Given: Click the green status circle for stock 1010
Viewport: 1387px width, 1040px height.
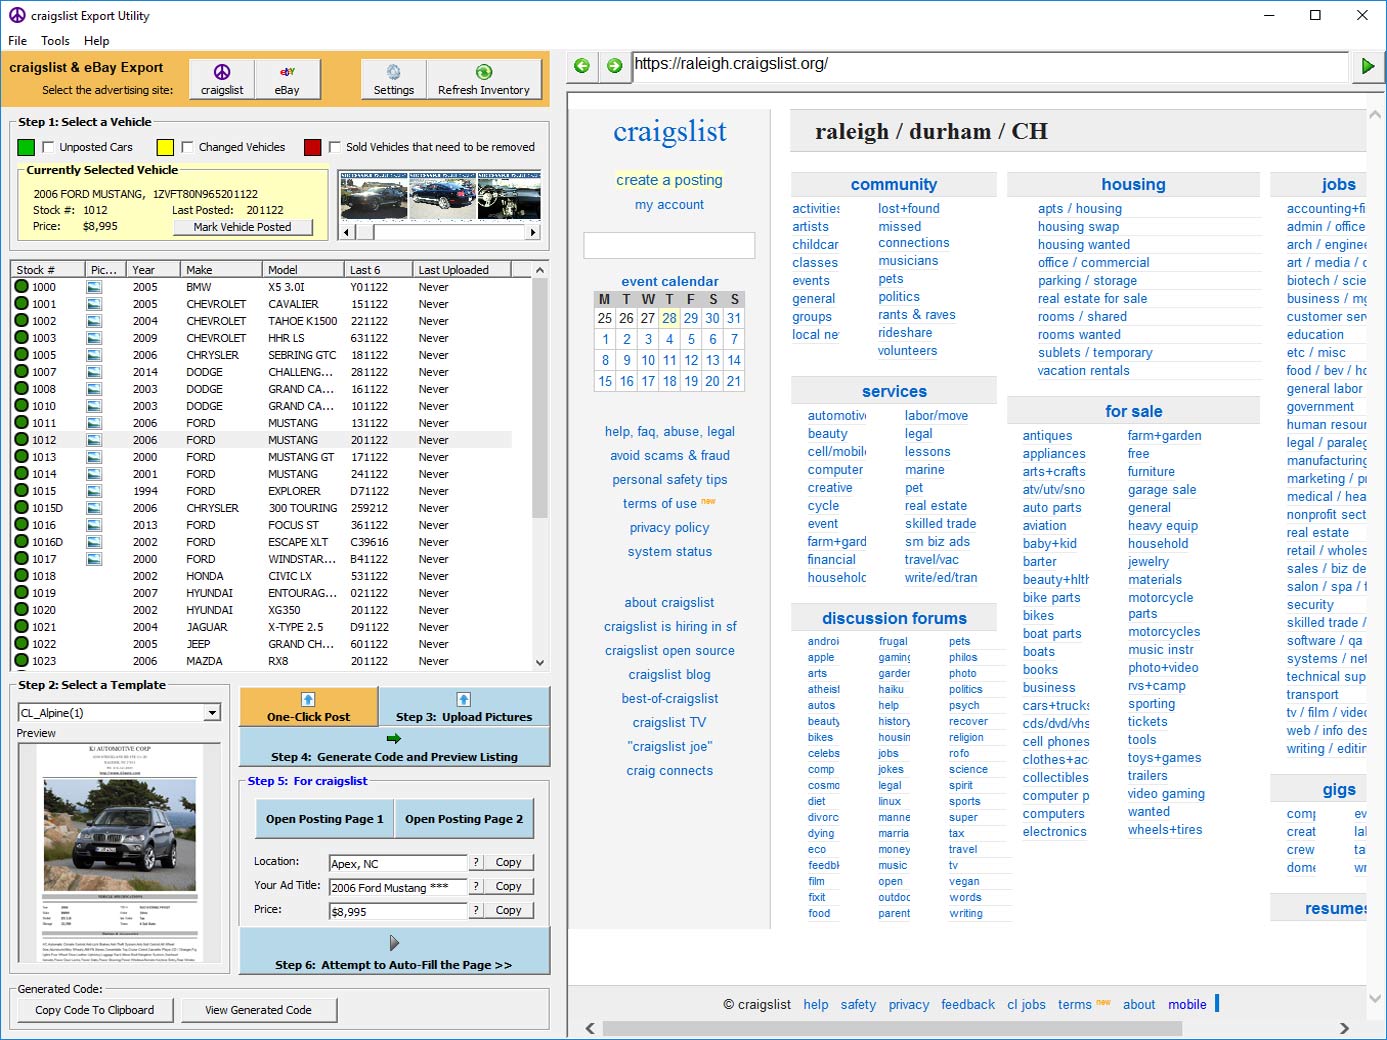Looking at the screenshot, I should (x=21, y=406).
